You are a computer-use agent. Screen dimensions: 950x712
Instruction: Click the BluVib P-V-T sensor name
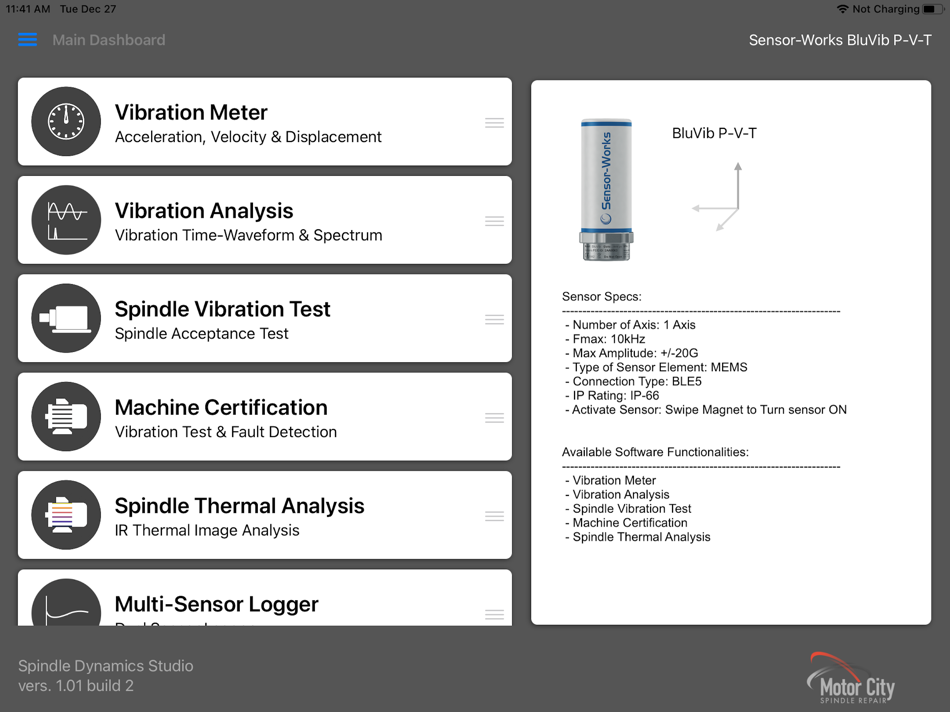coord(714,133)
